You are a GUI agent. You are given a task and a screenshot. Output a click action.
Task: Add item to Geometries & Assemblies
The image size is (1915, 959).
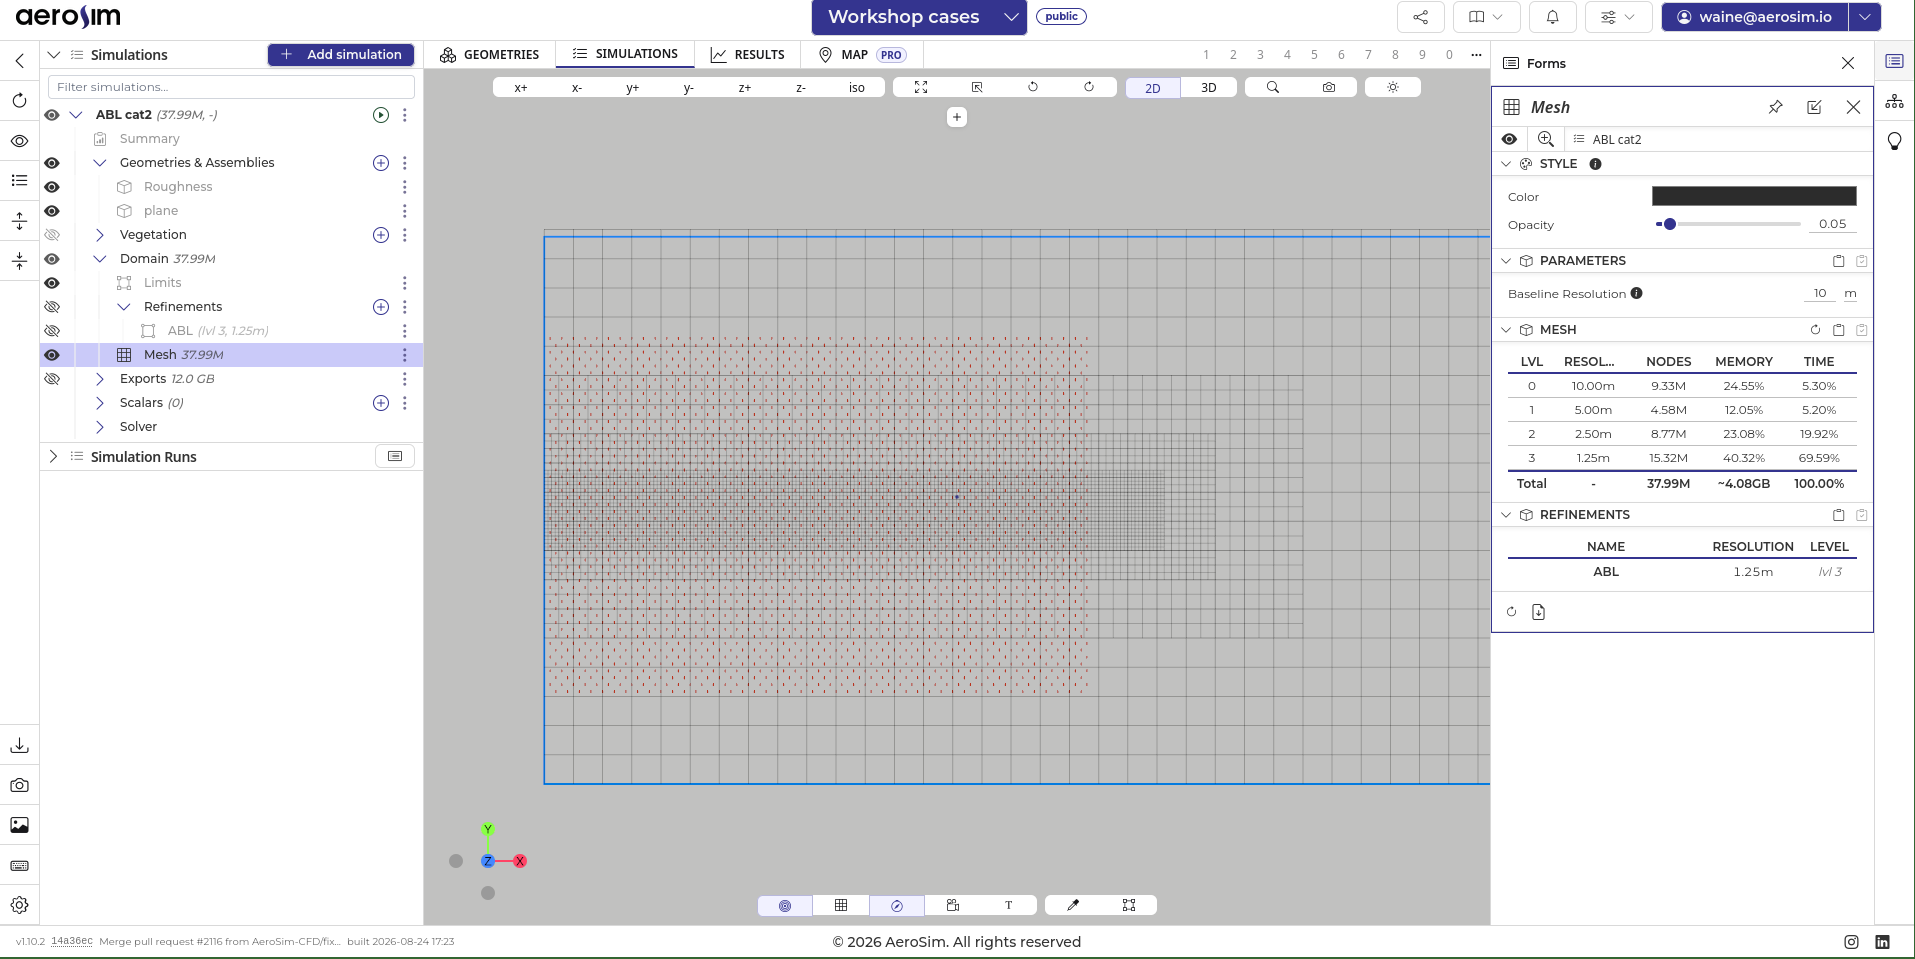381,163
